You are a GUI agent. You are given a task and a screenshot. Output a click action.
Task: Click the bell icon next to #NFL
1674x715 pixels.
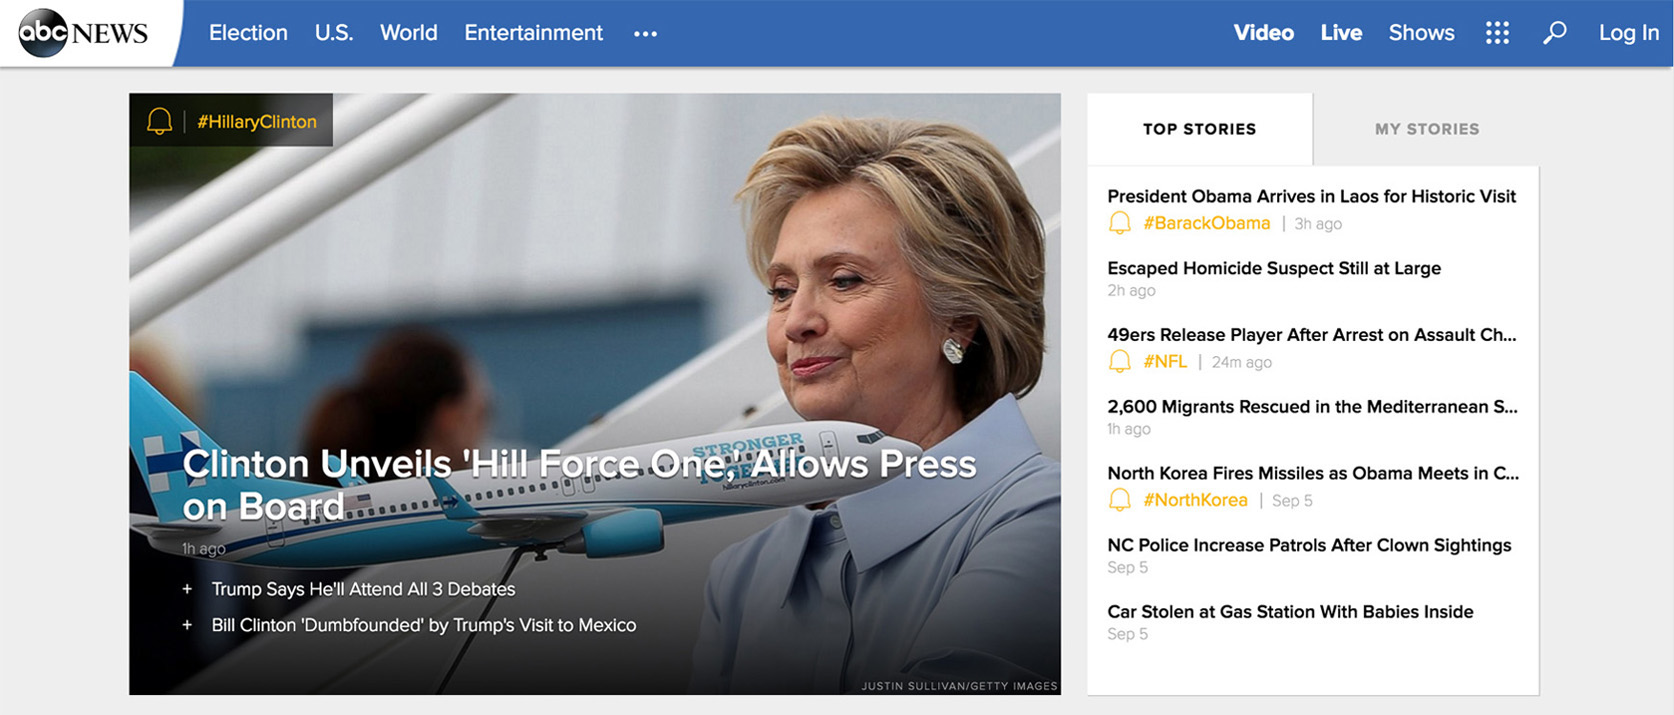coord(1120,361)
